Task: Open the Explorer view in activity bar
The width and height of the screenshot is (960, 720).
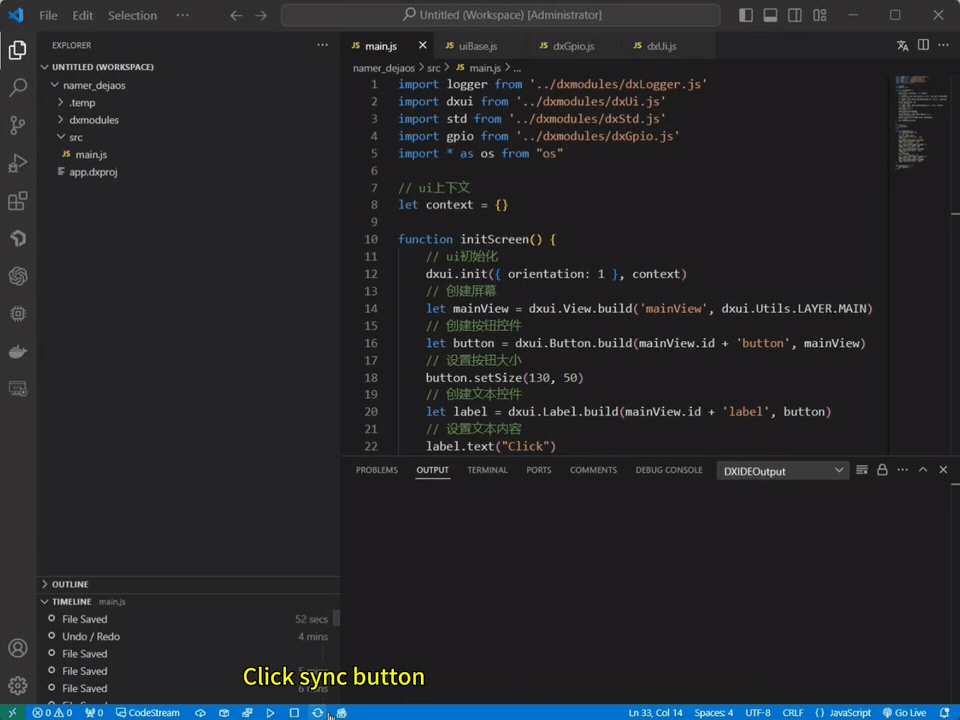Action: click(18, 50)
